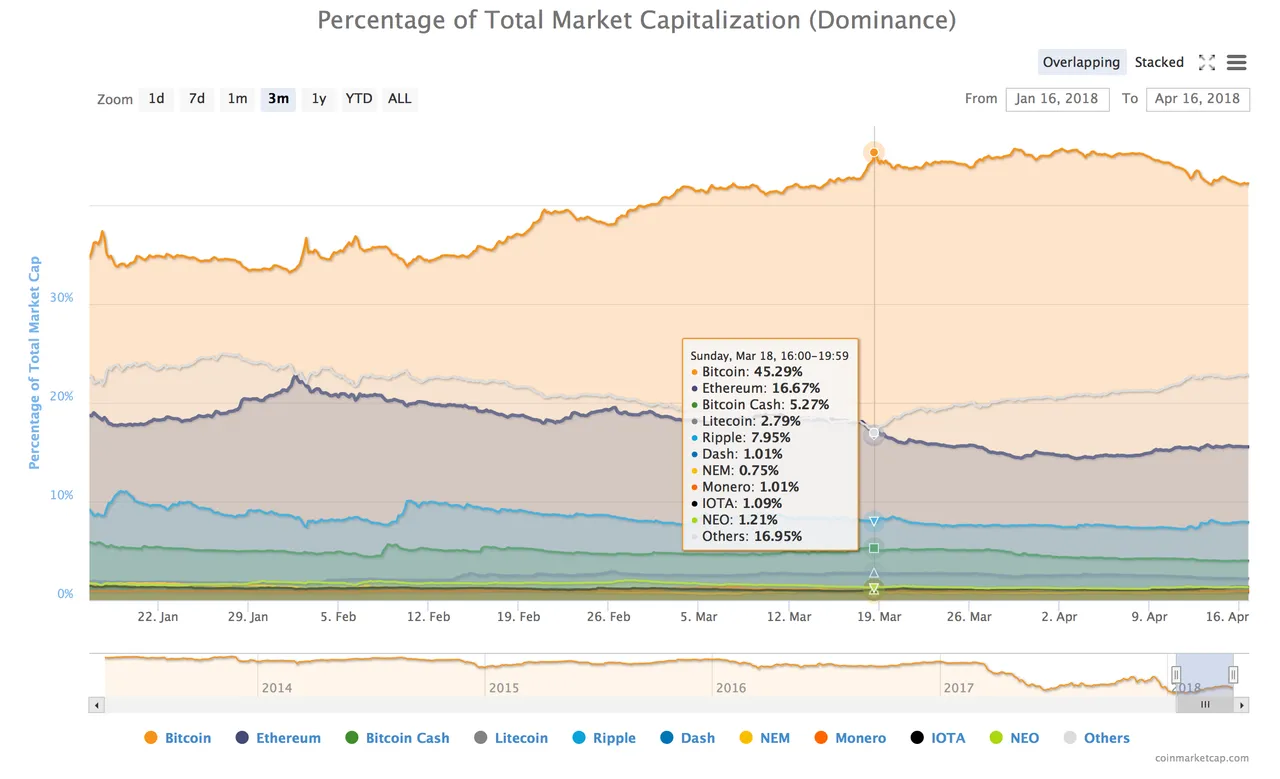Screen dimensions: 1280x779
Task: Click 2016 in the navigator timeline
Action: point(731,688)
